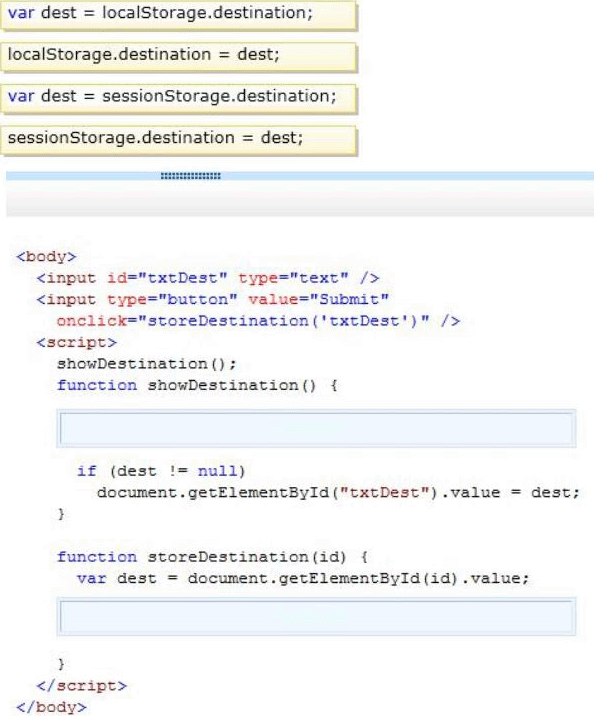Click the getElementById("txtDest").value assignment line
The height and width of the screenshot is (716, 594).
338,493
